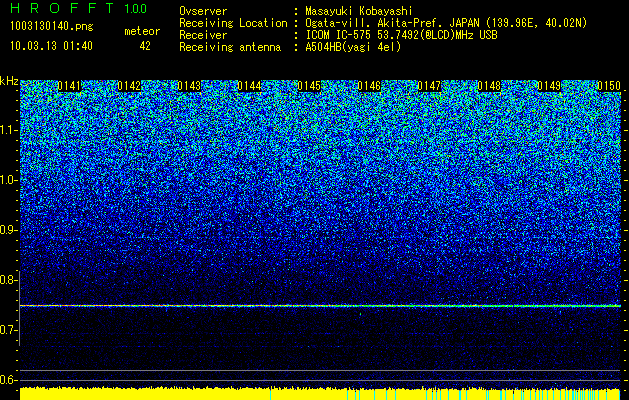This screenshot has width=629, height=400.
Task: Click the A504HB(yagi 4el) antenna value
Action: [353, 47]
